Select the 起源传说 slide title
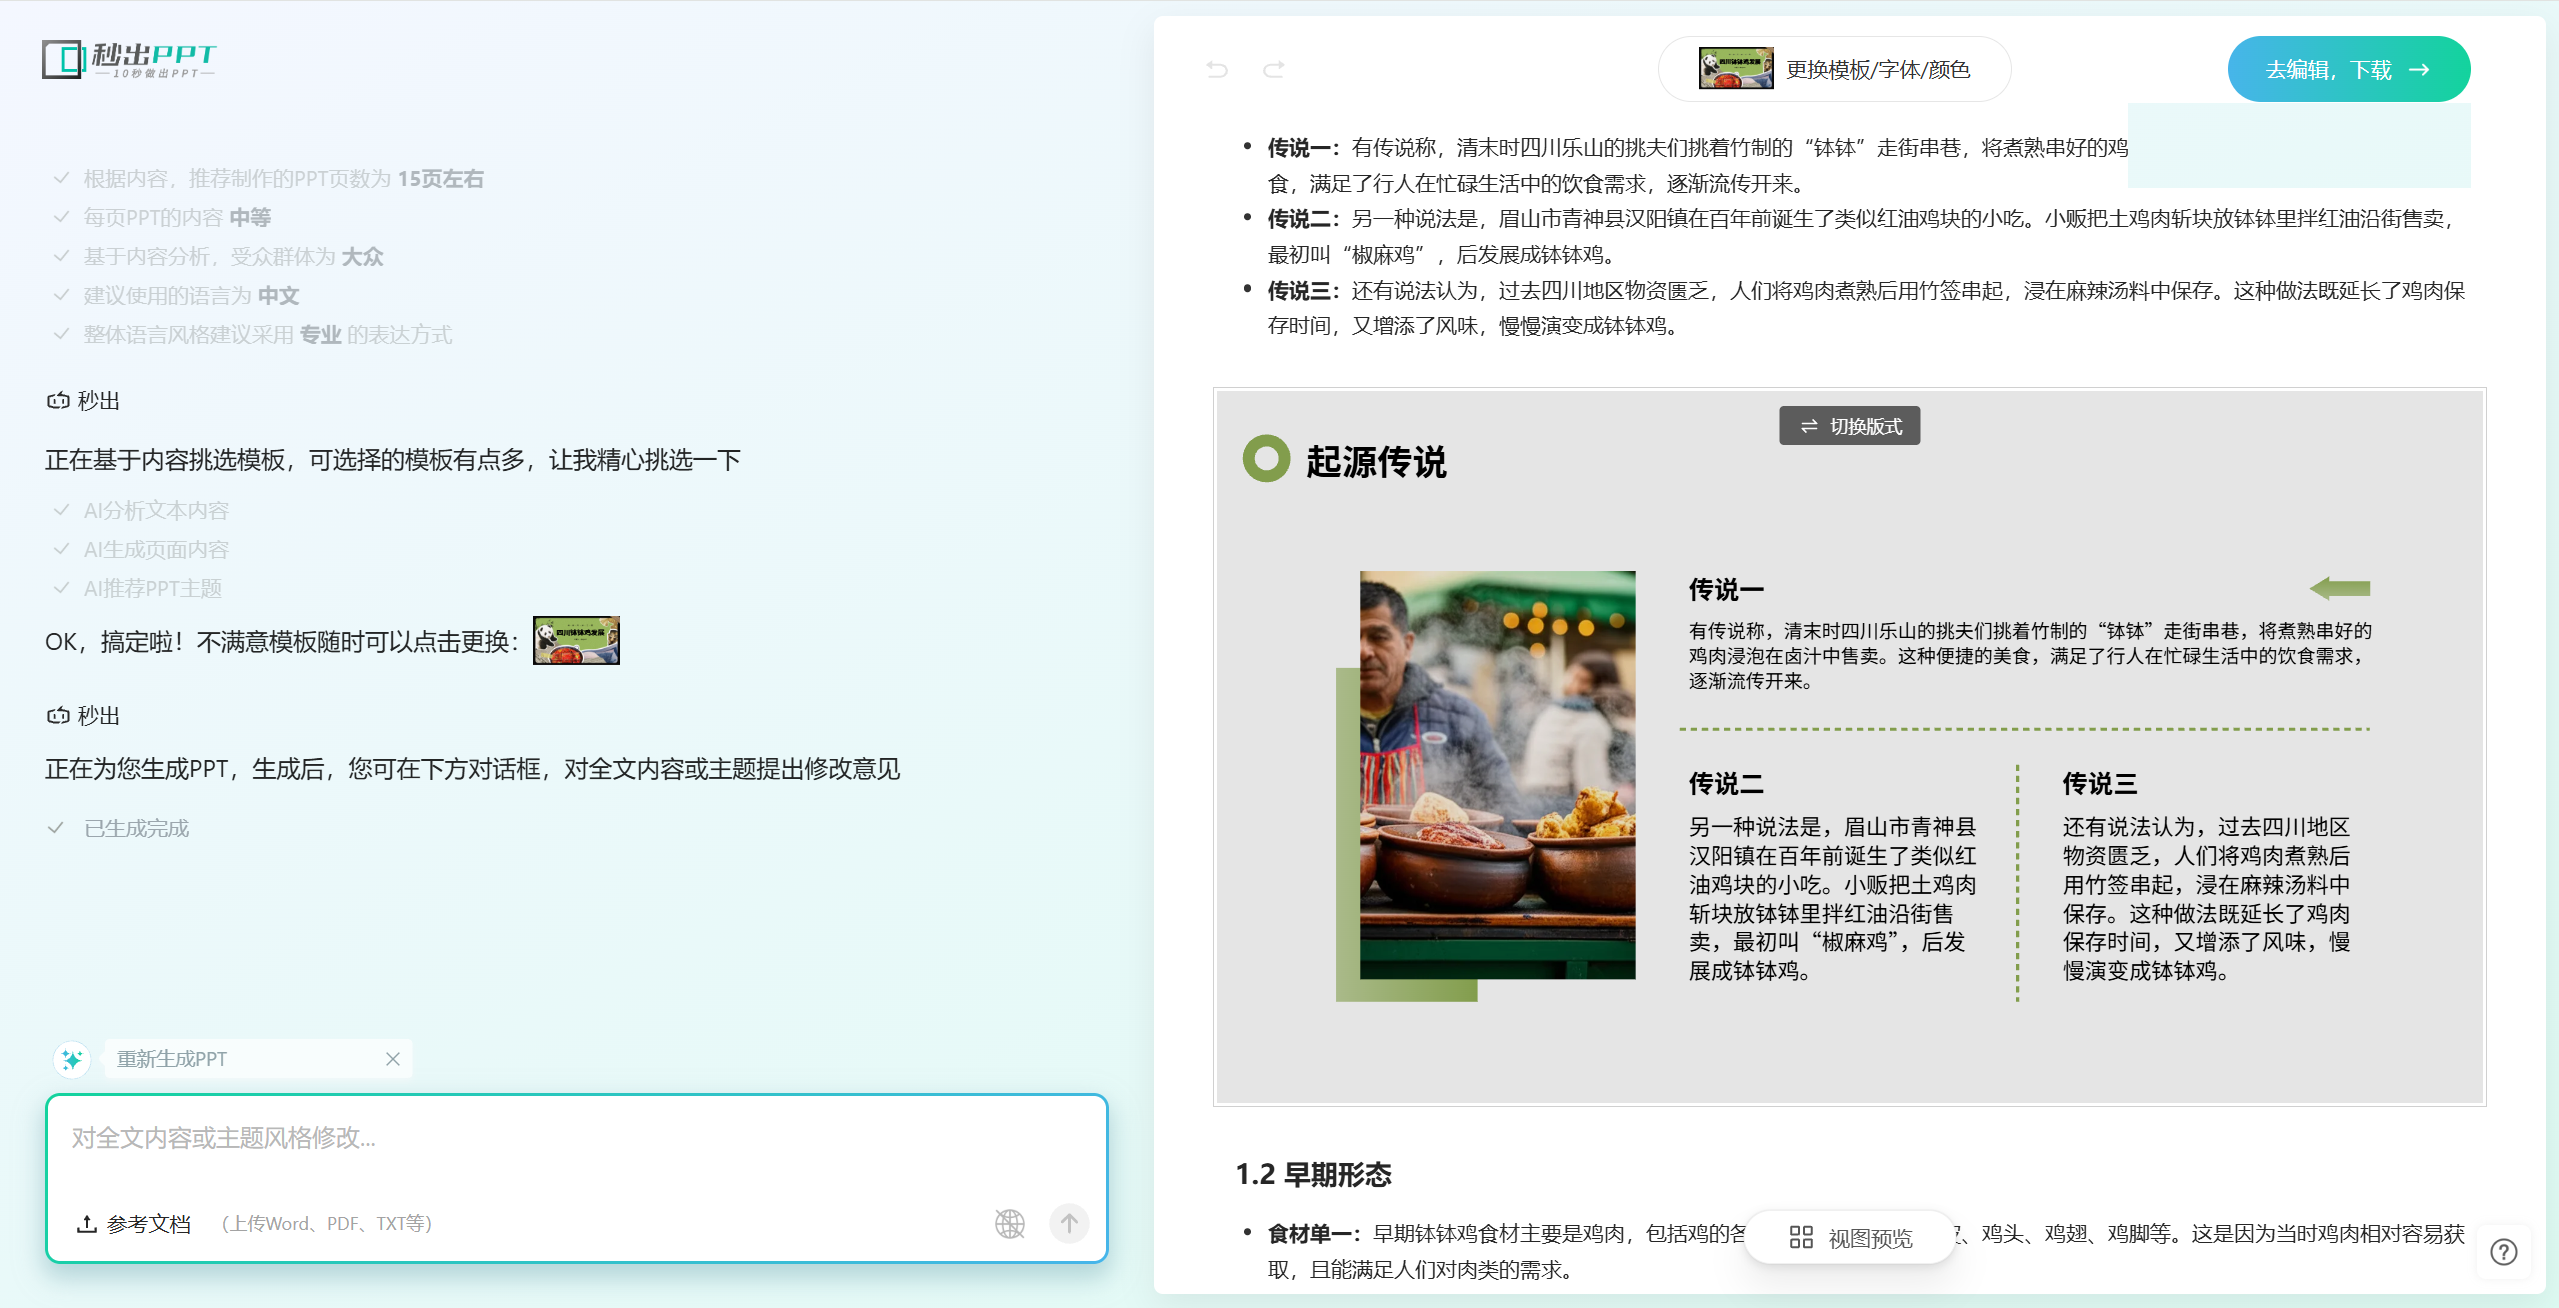This screenshot has height=1308, width=2559. (1376, 462)
